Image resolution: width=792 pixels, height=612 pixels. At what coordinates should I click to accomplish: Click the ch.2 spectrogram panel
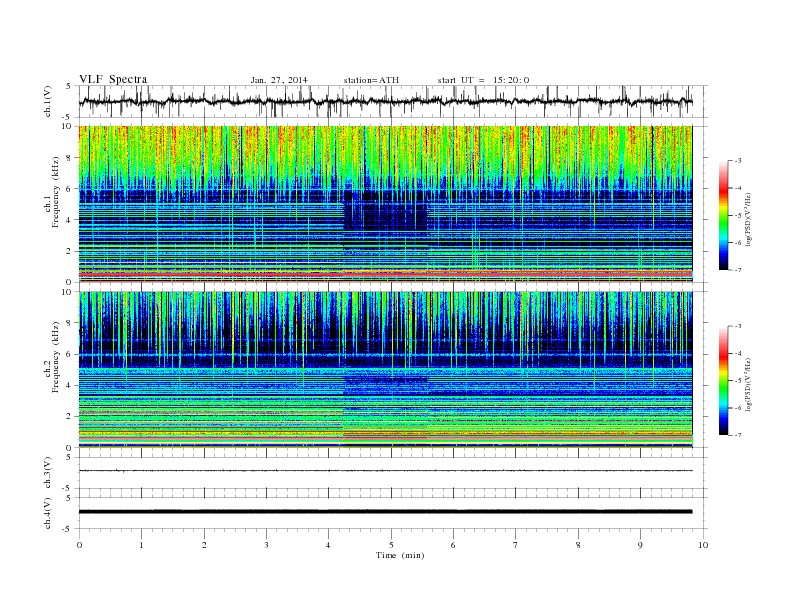pos(385,369)
